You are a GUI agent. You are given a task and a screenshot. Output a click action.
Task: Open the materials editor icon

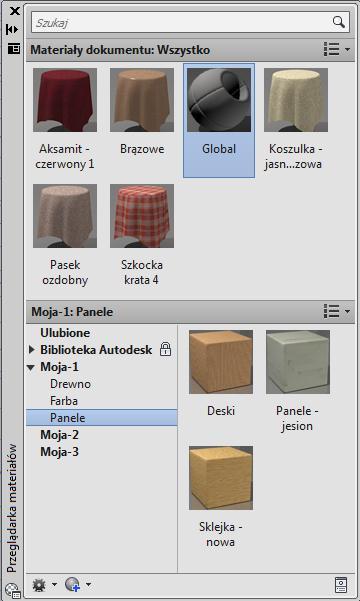(x=341, y=585)
